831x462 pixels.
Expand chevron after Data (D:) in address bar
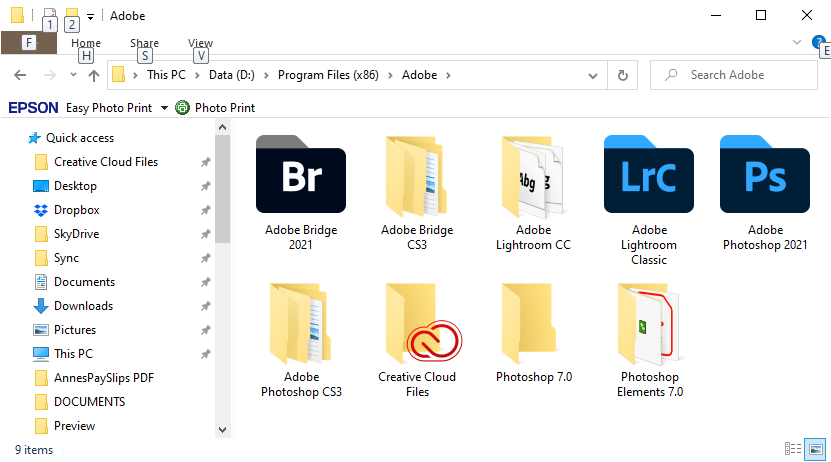(266, 75)
